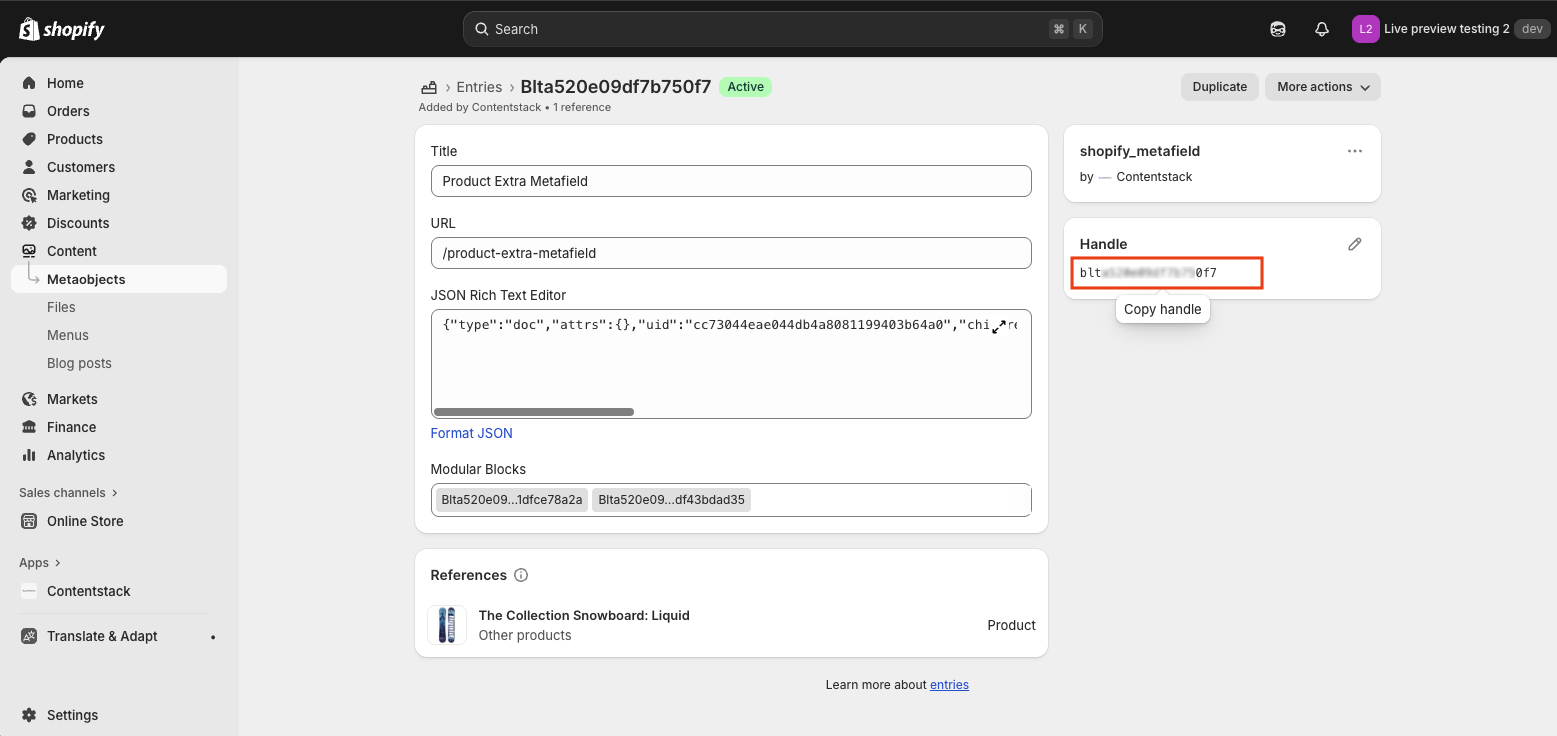Image resolution: width=1557 pixels, height=736 pixels.
Task: Open the notifications bell
Action: 1322,29
